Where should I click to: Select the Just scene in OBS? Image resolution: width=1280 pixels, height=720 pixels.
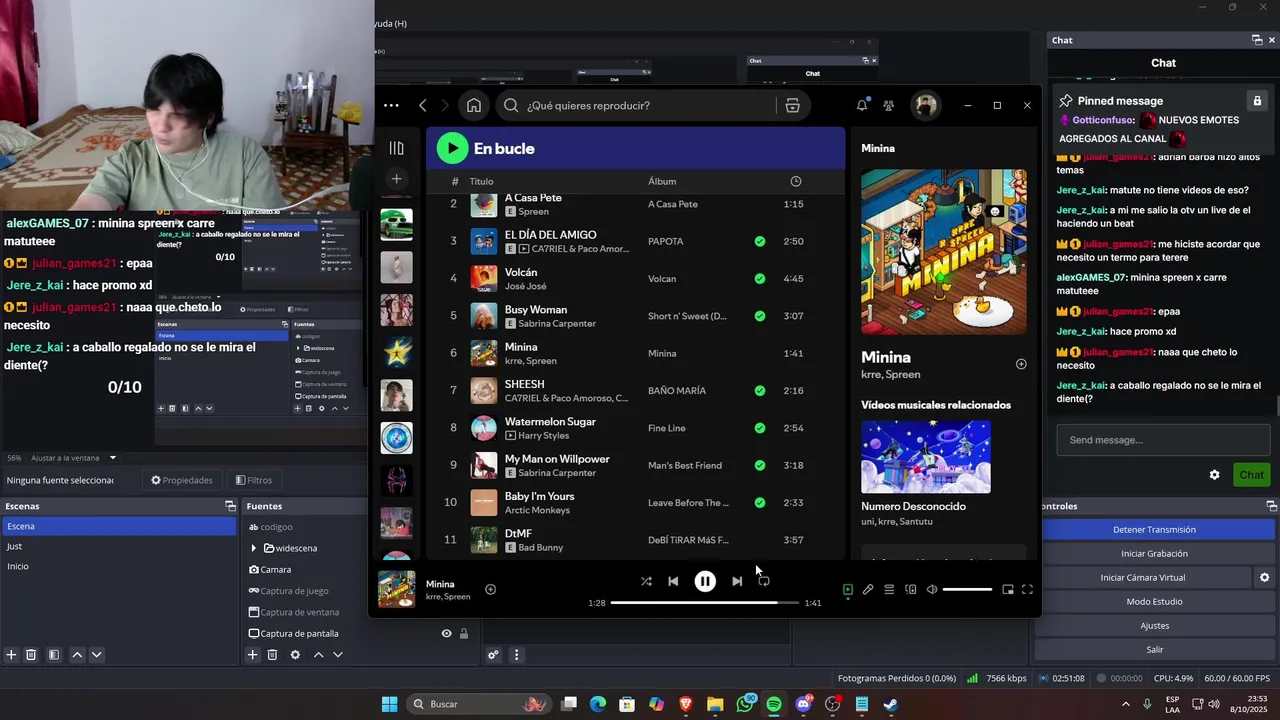click(x=118, y=546)
